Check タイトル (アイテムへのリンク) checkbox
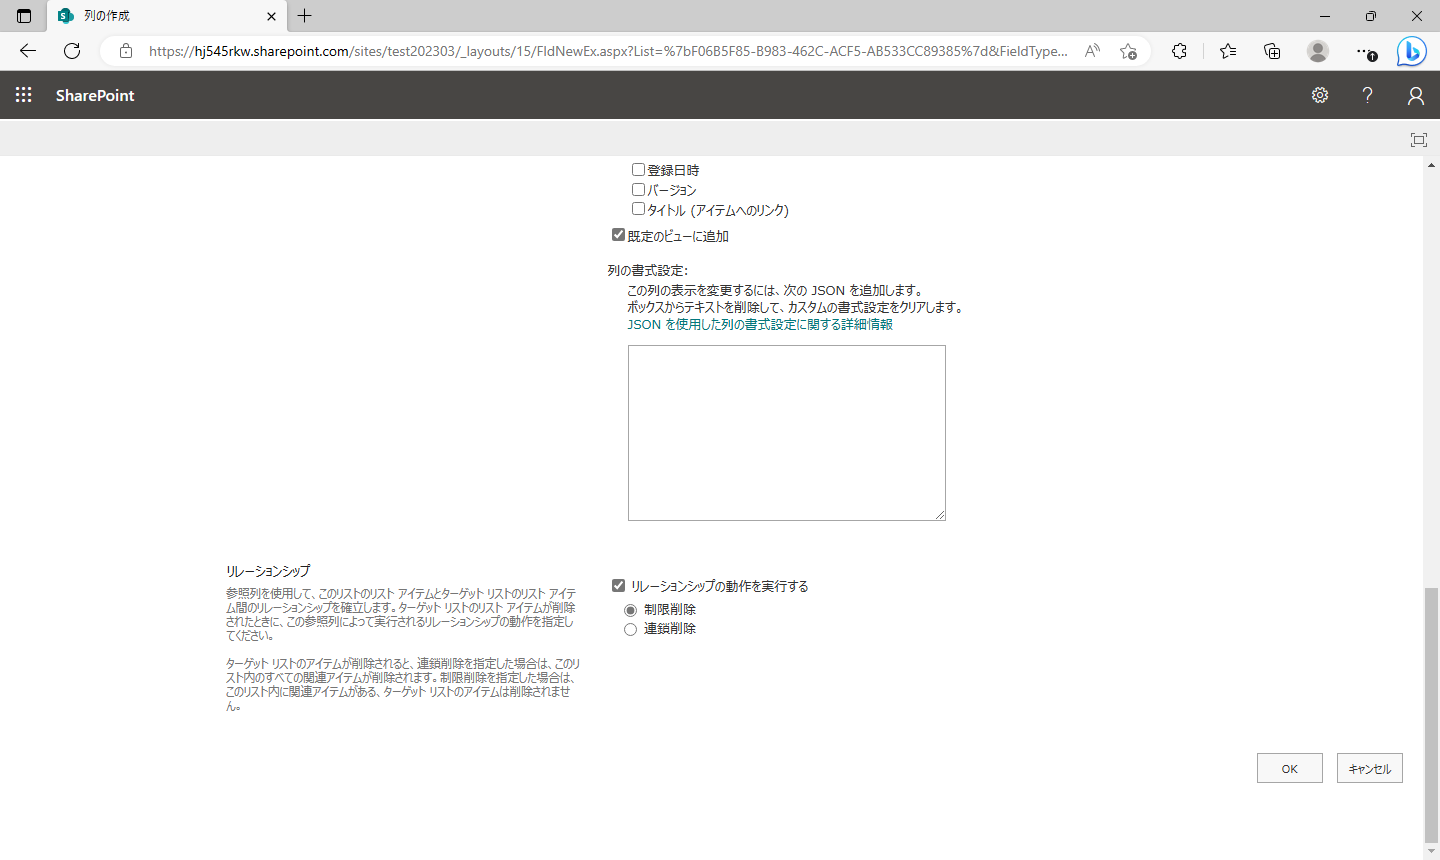The height and width of the screenshot is (860, 1440). coord(638,209)
